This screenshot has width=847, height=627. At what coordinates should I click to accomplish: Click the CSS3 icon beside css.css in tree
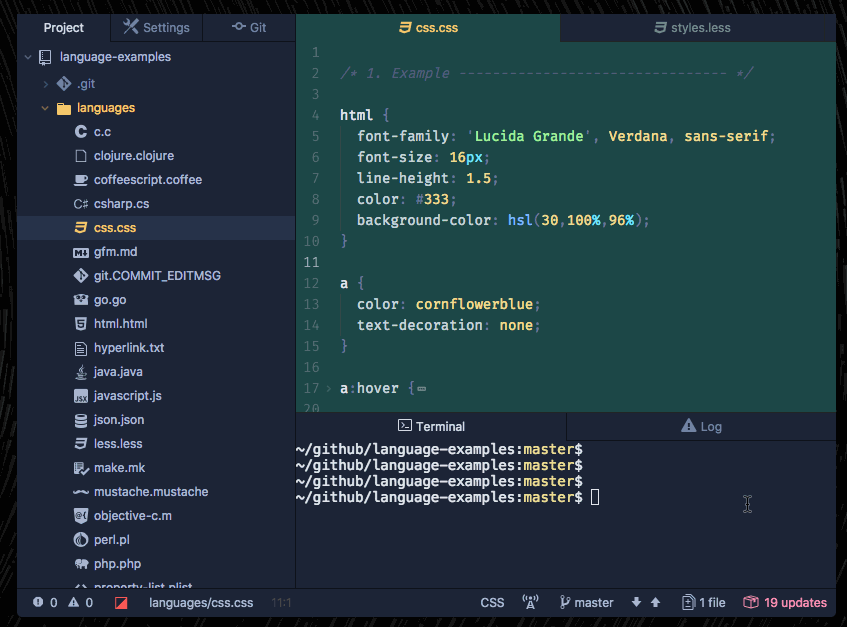point(81,228)
